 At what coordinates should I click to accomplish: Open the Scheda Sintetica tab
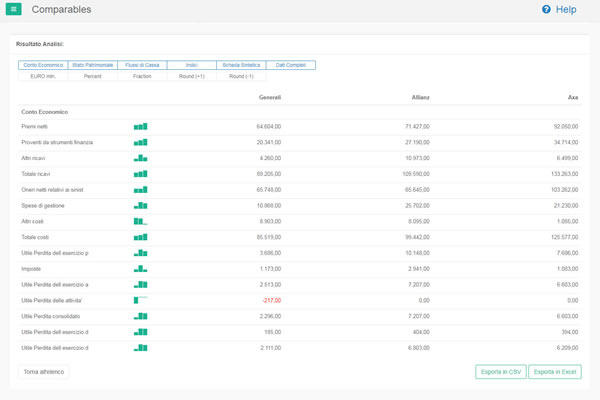(x=241, y=65)
